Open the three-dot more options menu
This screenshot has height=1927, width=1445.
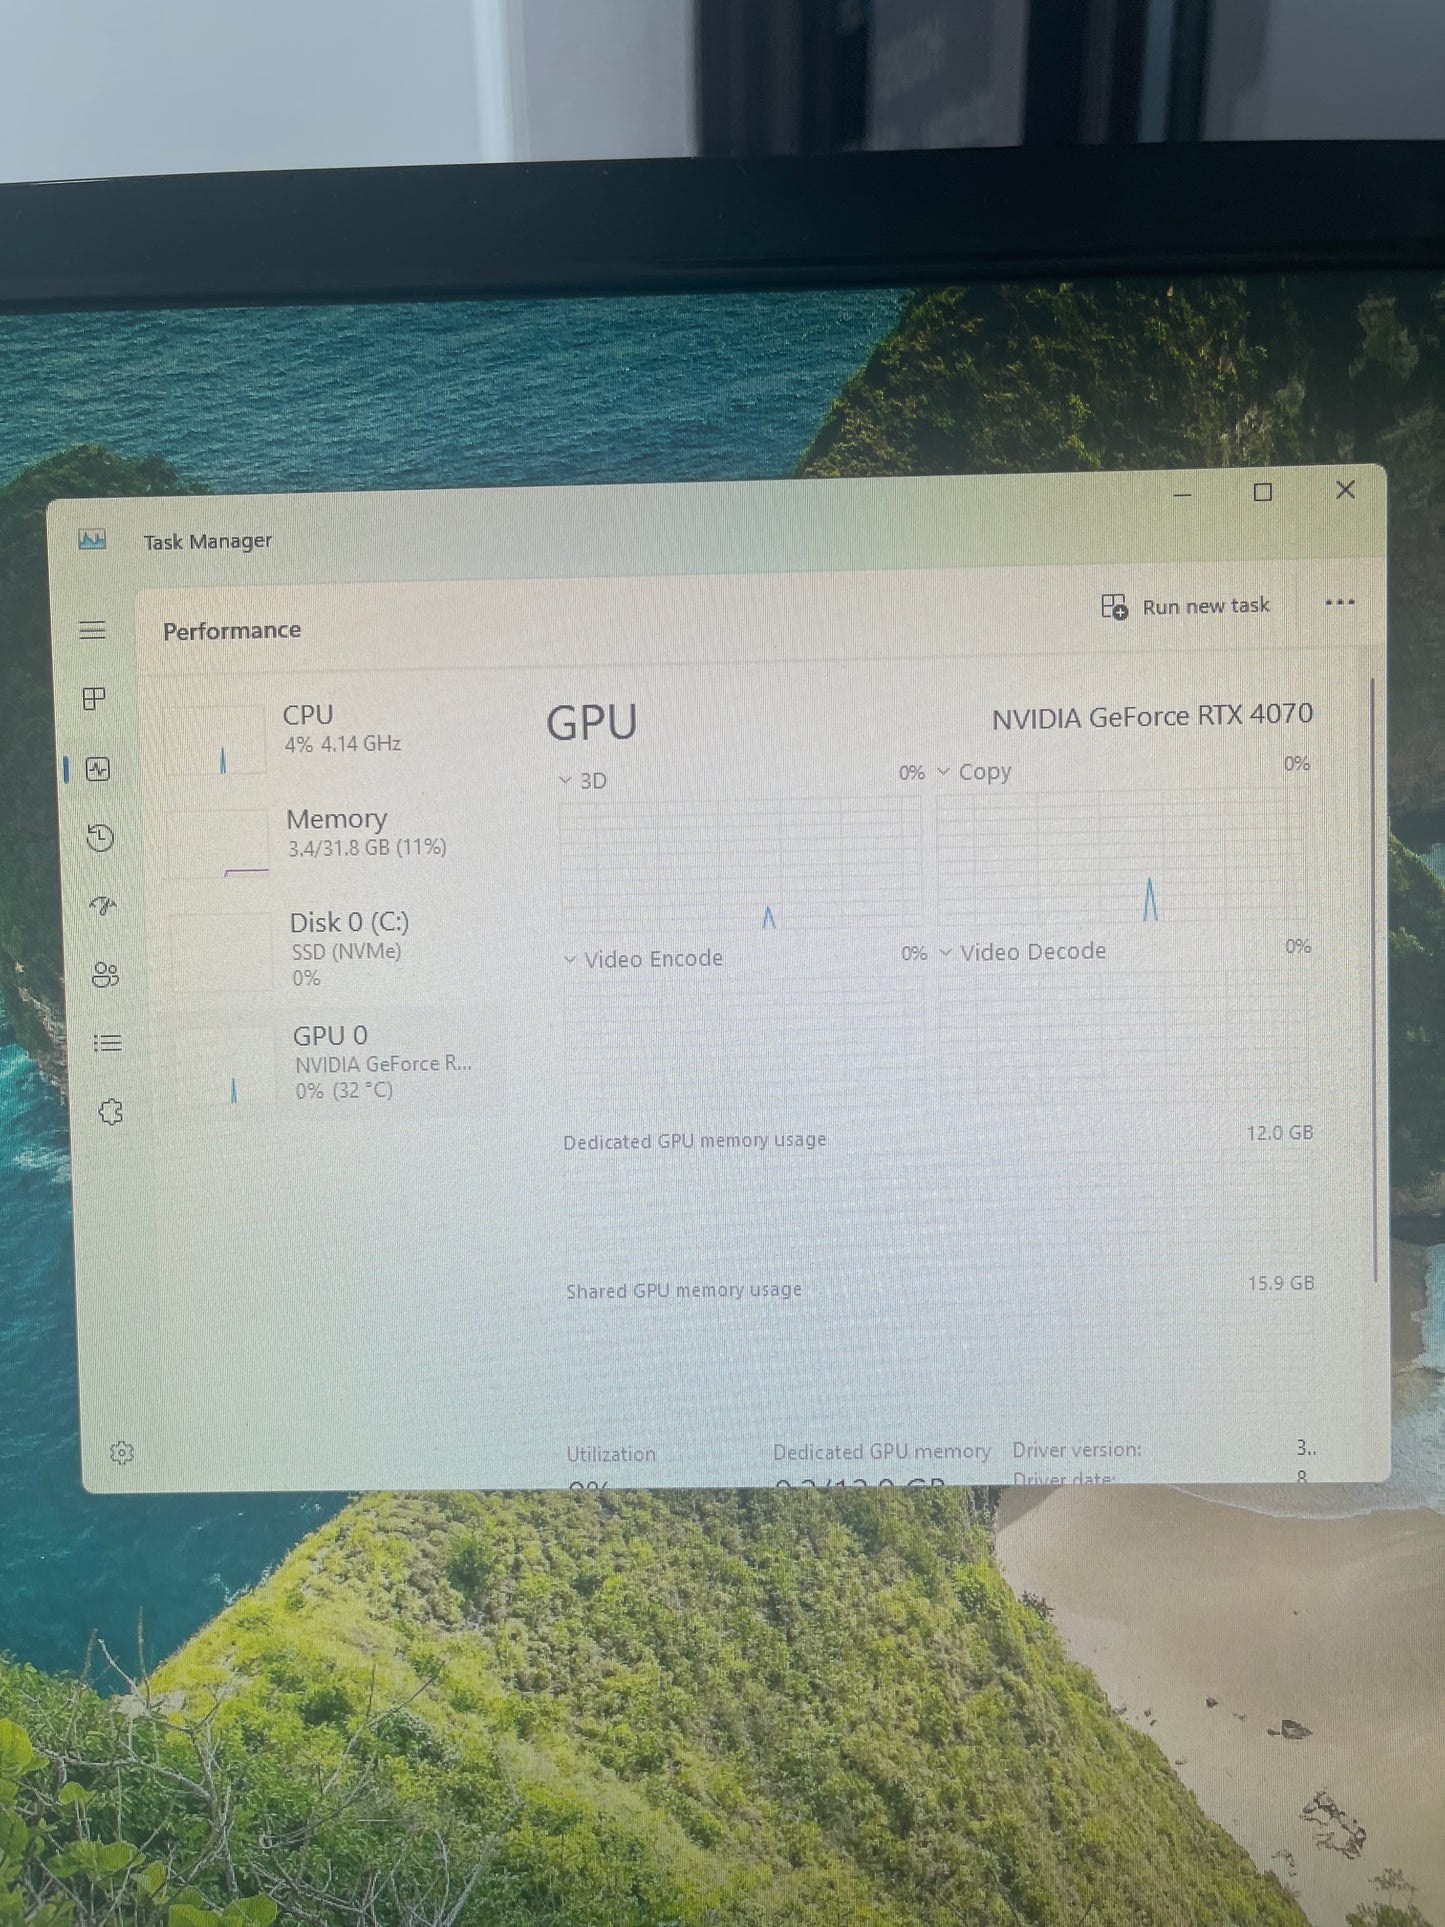pos(1339,603)
